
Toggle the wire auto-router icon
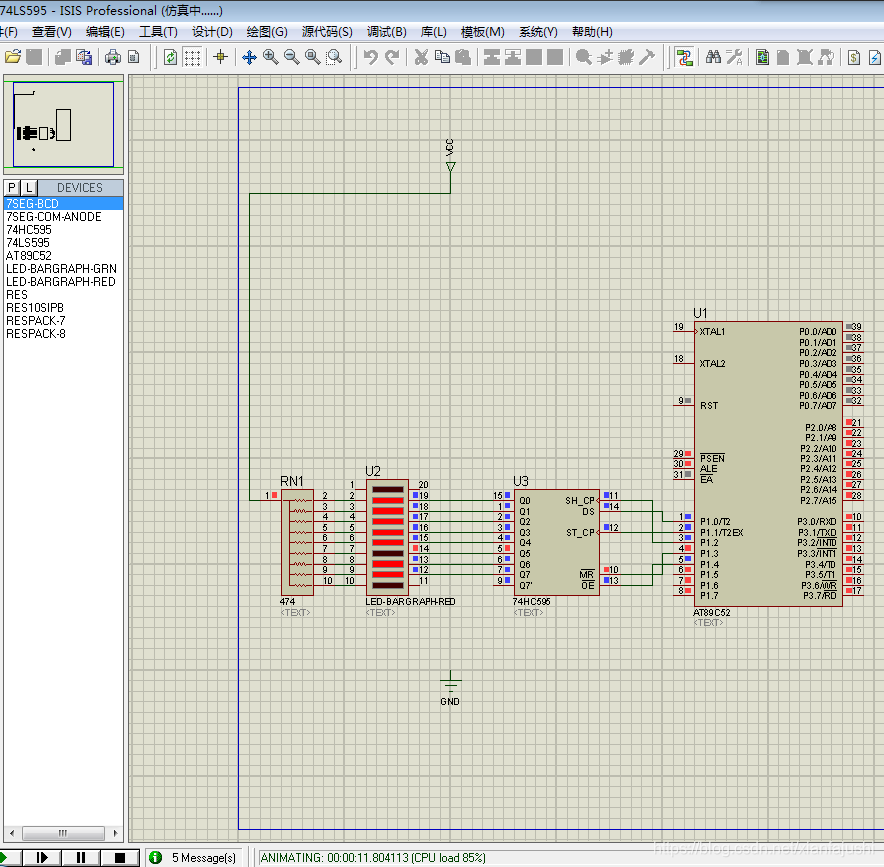tap(684, 57)
